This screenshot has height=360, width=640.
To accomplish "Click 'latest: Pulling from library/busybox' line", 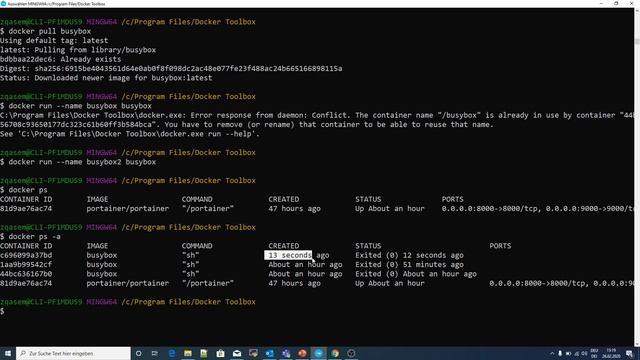I will [x=78, y=50].
